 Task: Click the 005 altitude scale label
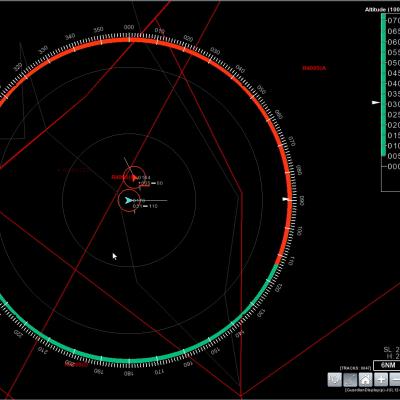(x=394, y=156)
